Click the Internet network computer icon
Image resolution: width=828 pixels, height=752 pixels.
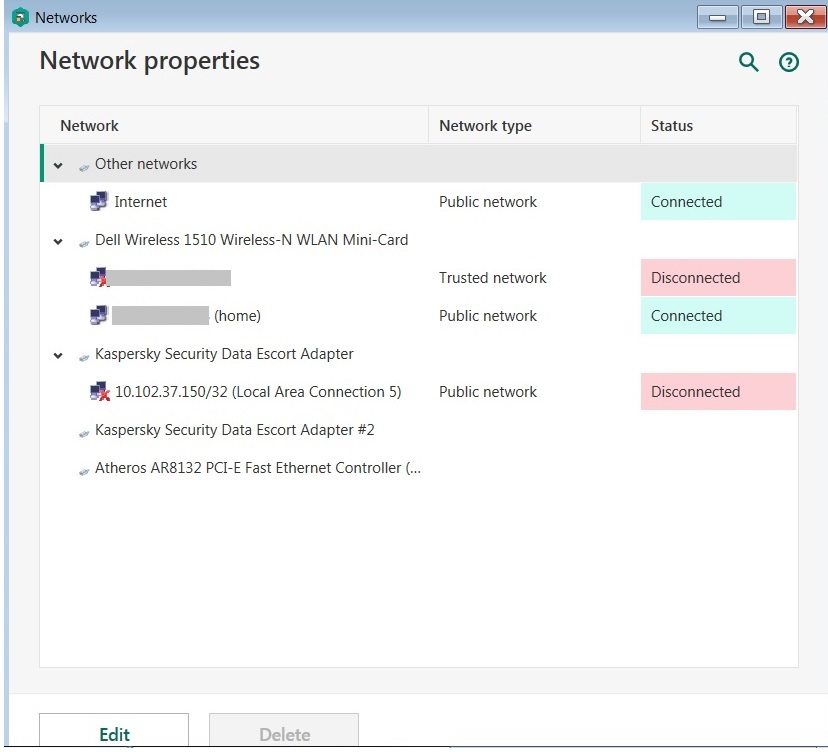click(99, 202)
